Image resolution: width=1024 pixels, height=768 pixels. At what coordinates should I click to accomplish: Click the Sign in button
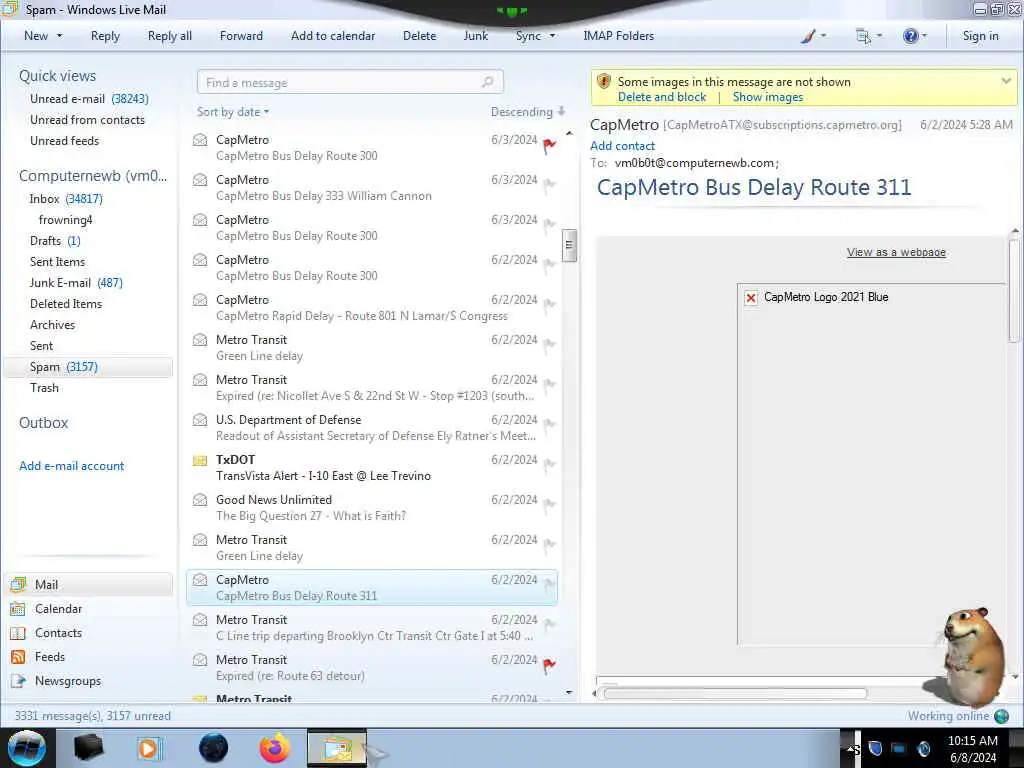coord(980,36)
